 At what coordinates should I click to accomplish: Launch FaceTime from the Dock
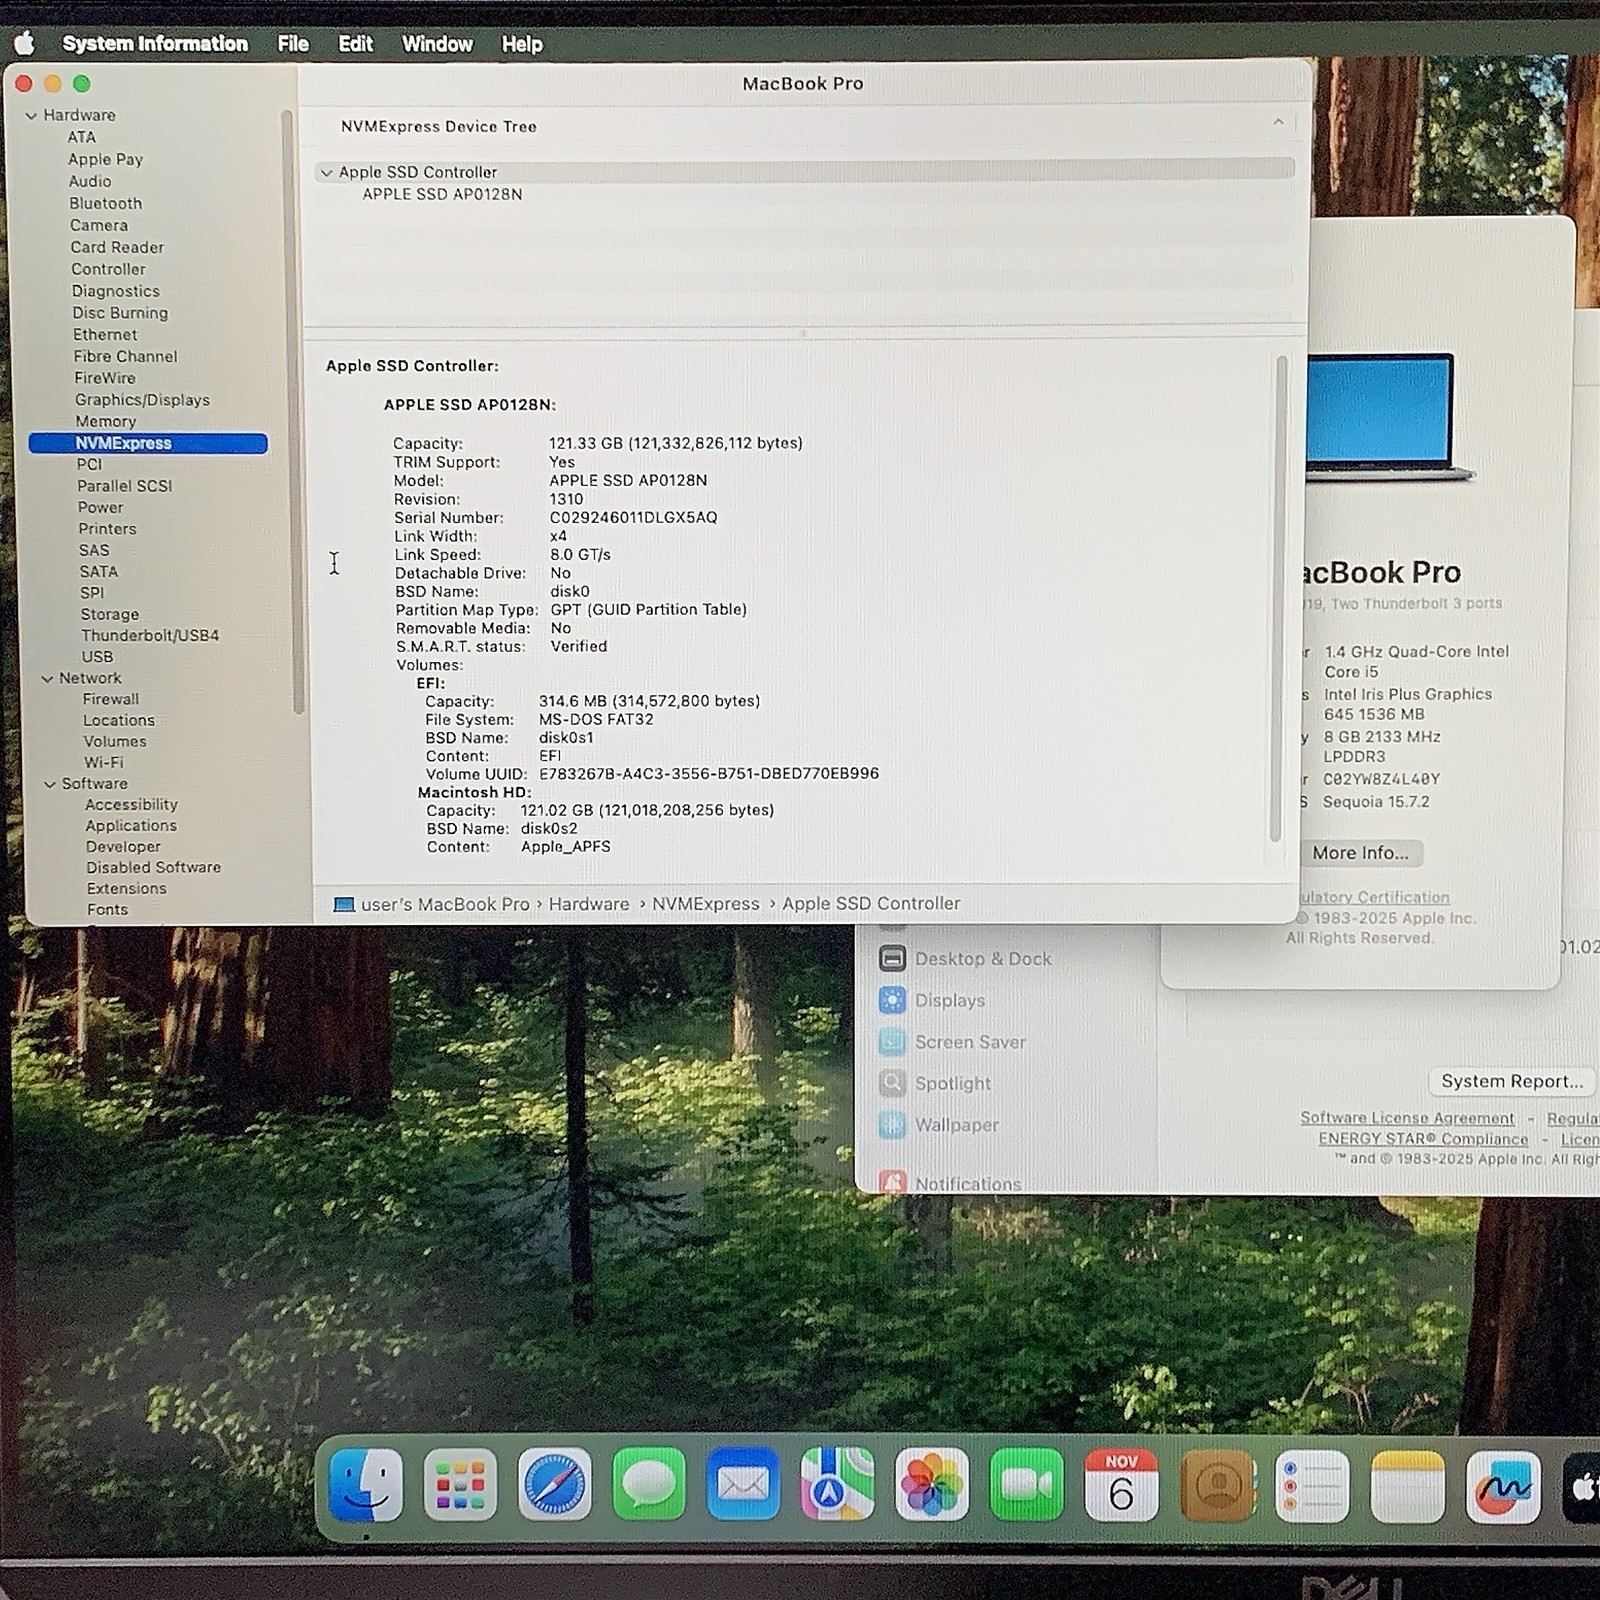coord(1026,1484)
